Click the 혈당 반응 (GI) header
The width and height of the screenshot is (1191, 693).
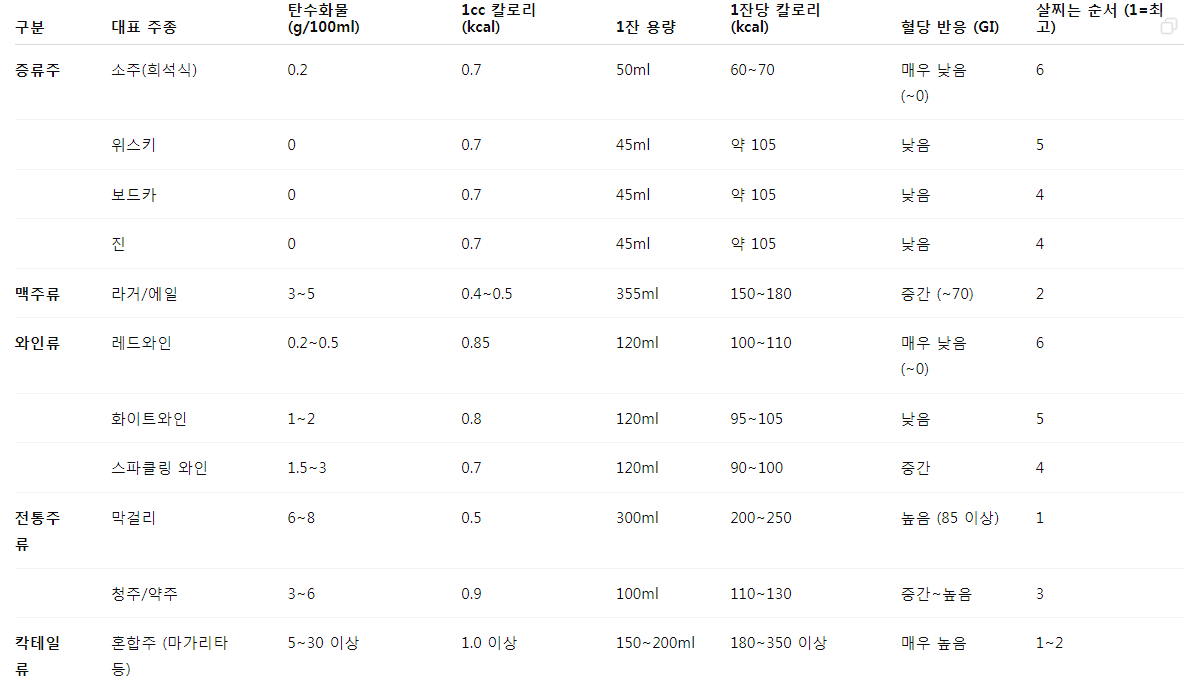pos(949,27)
